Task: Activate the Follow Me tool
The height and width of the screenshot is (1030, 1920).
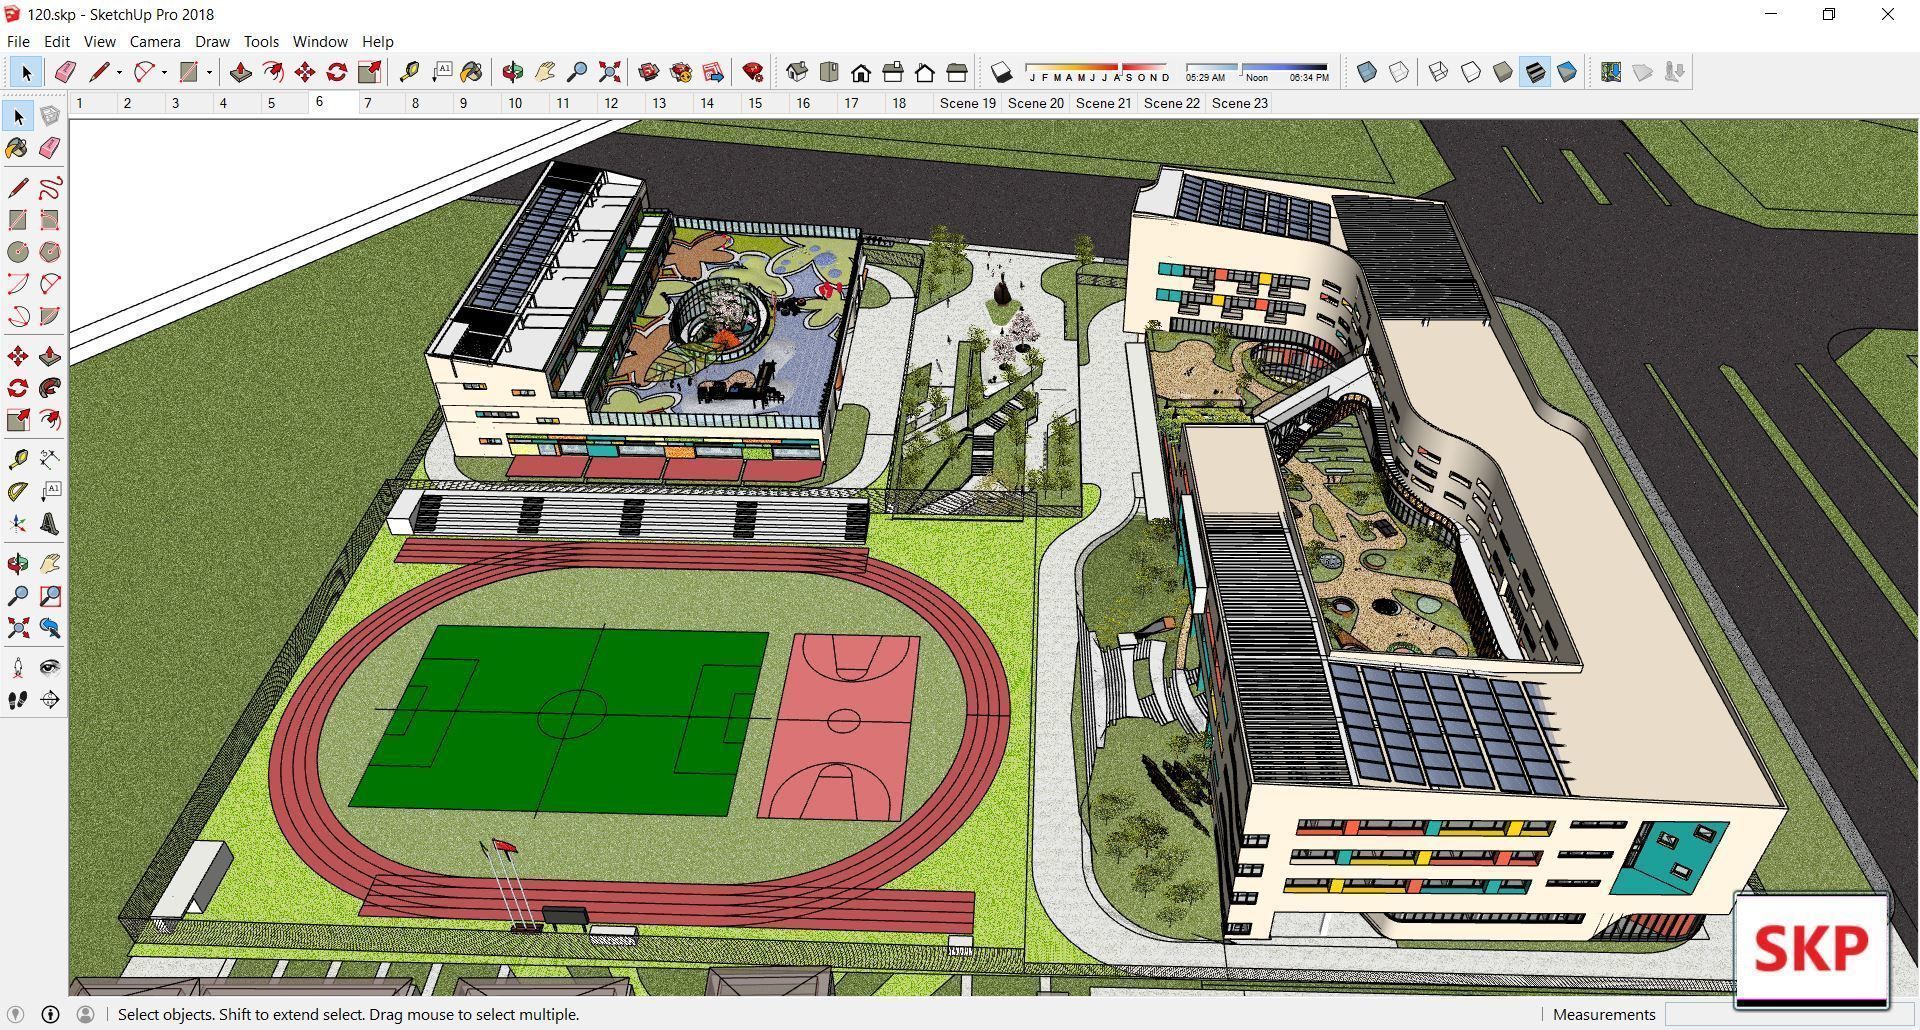Action: tap(49, 388)
